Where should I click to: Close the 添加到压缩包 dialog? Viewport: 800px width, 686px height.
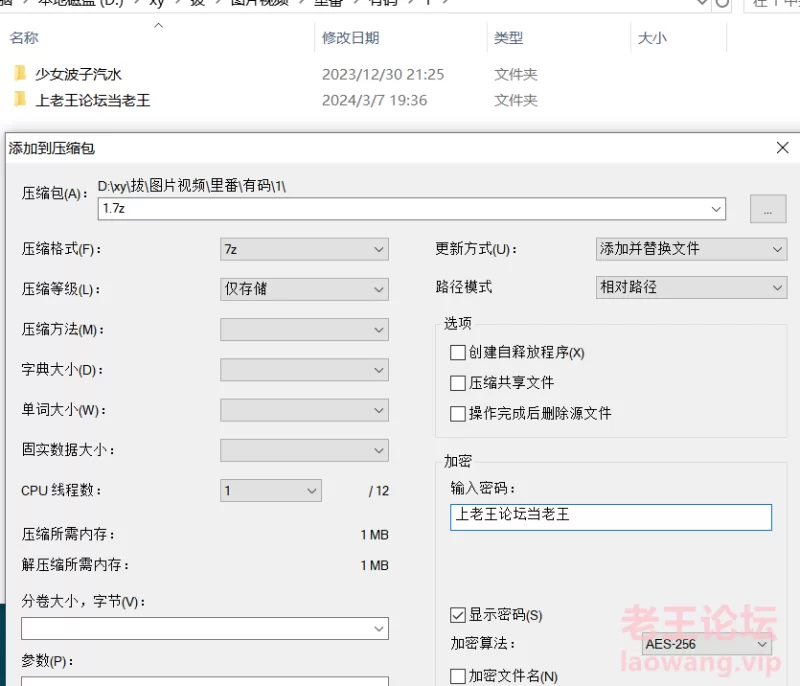point(782,148)
